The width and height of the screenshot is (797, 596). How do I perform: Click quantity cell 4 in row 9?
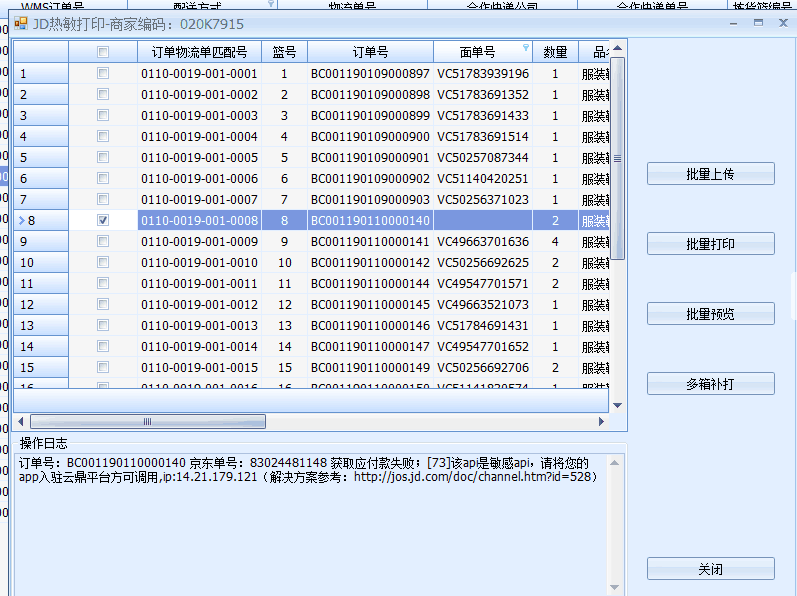coord(555,241)
